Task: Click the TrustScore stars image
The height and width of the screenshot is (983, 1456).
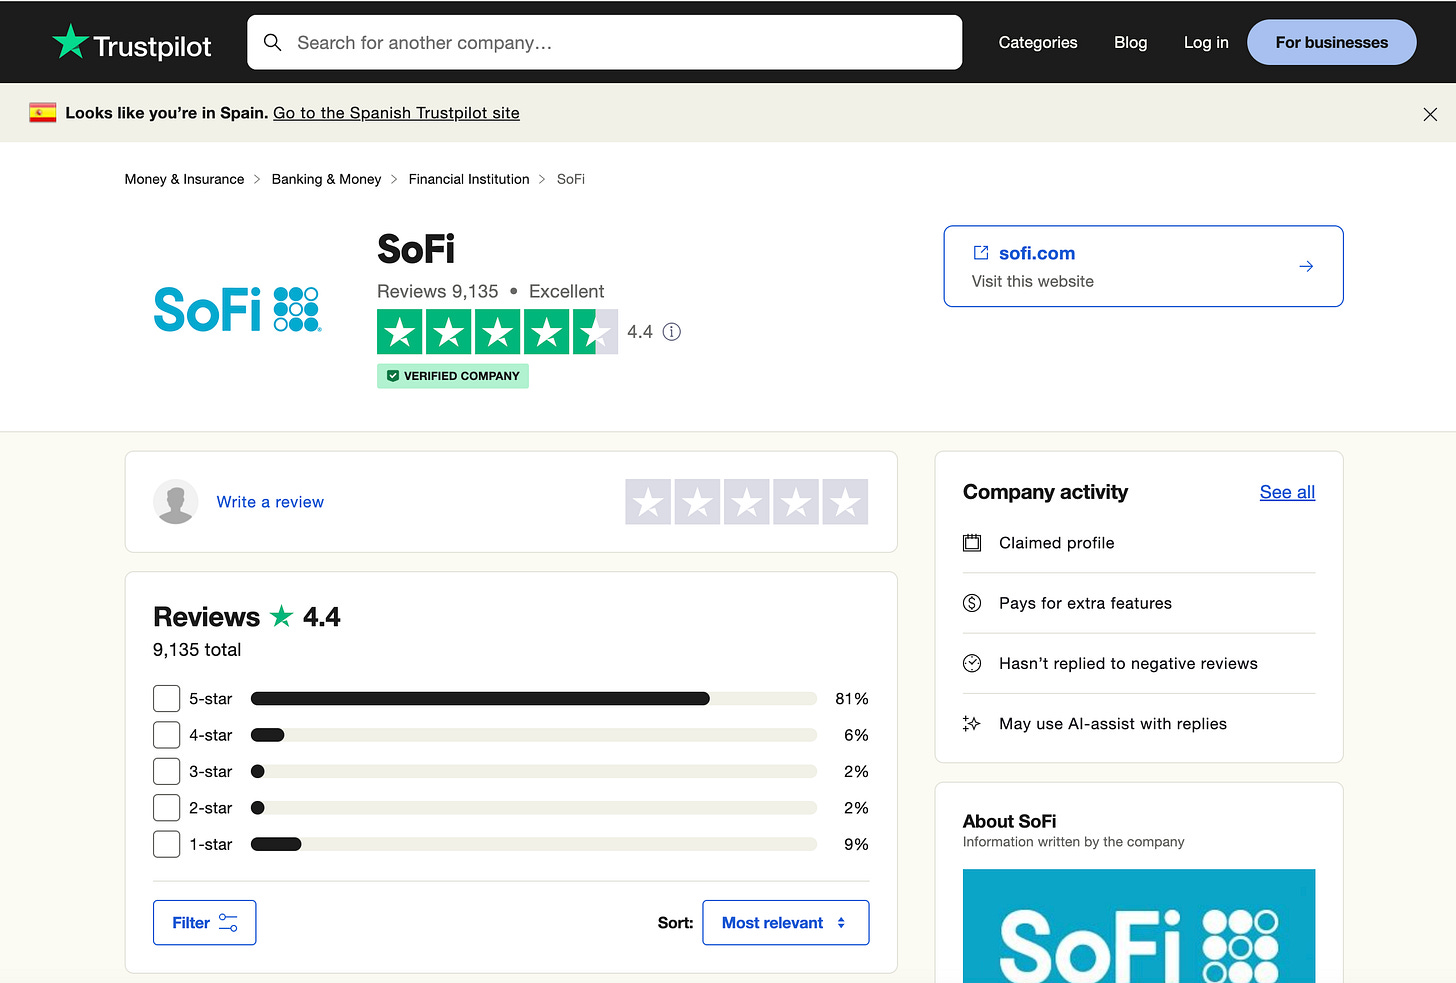Action: (498, 332)
